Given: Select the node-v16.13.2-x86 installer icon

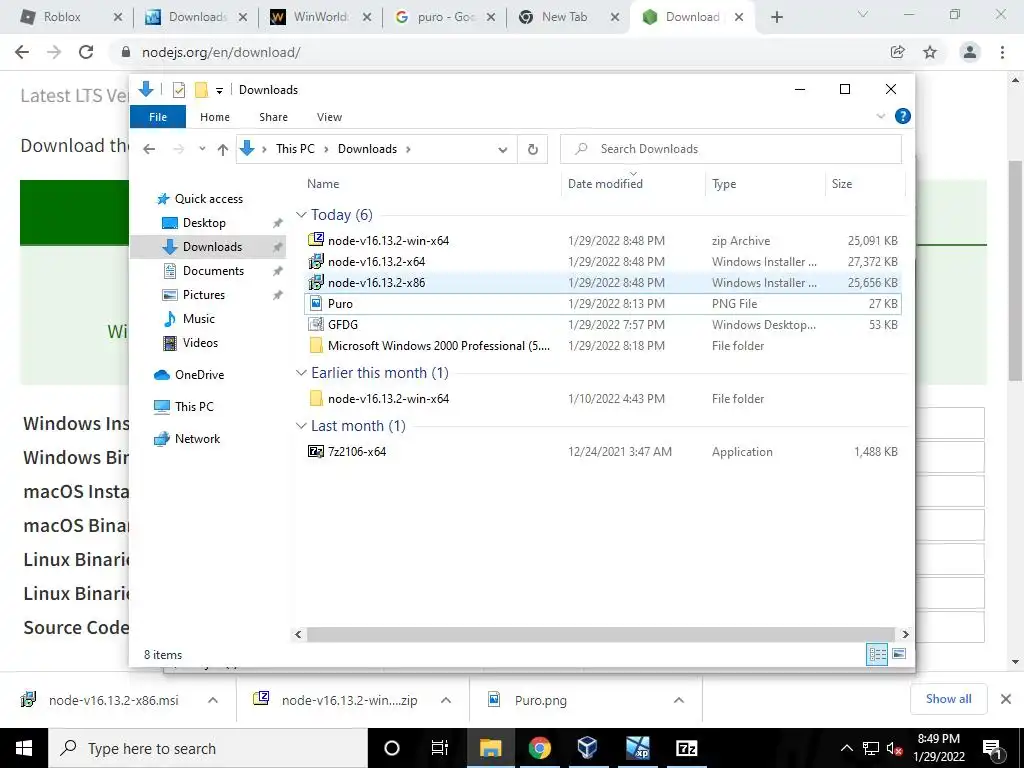Looking at the screenshot, I should pos(316,282).
